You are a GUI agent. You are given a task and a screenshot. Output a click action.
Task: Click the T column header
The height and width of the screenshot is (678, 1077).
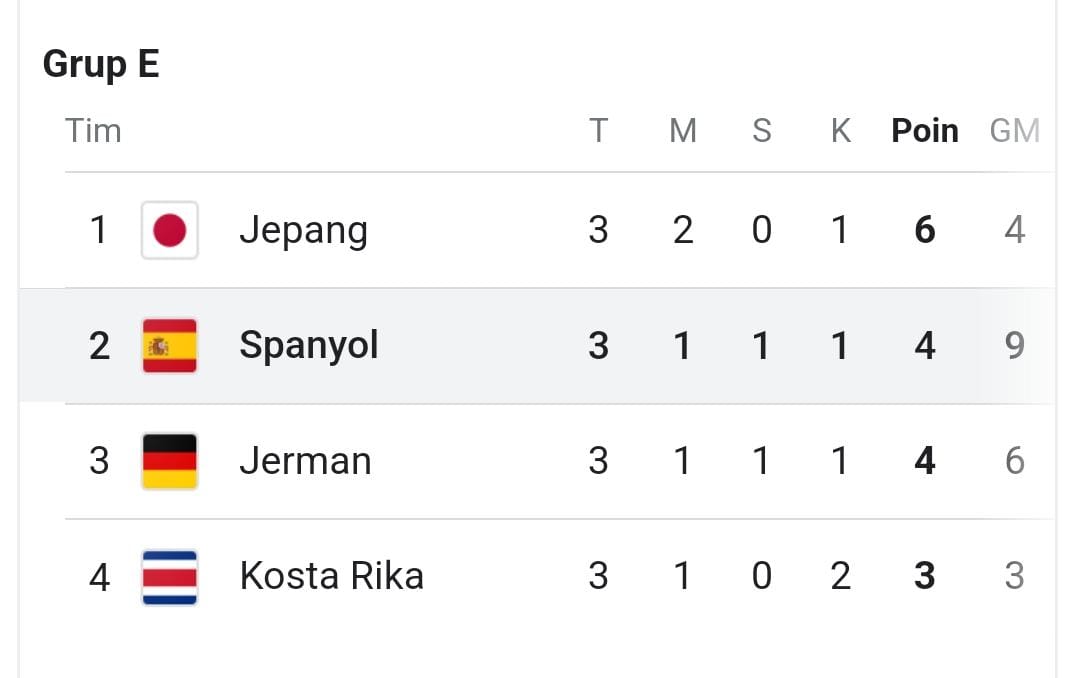coord(598,131)
